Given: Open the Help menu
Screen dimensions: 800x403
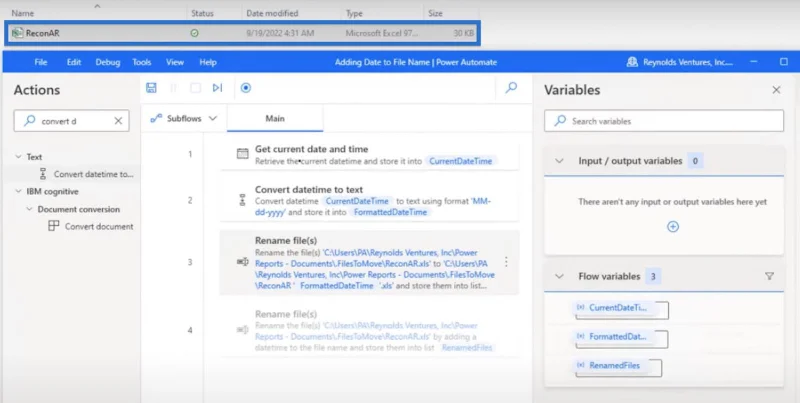Looking at the screenshot, I should [x=208, y=62].
